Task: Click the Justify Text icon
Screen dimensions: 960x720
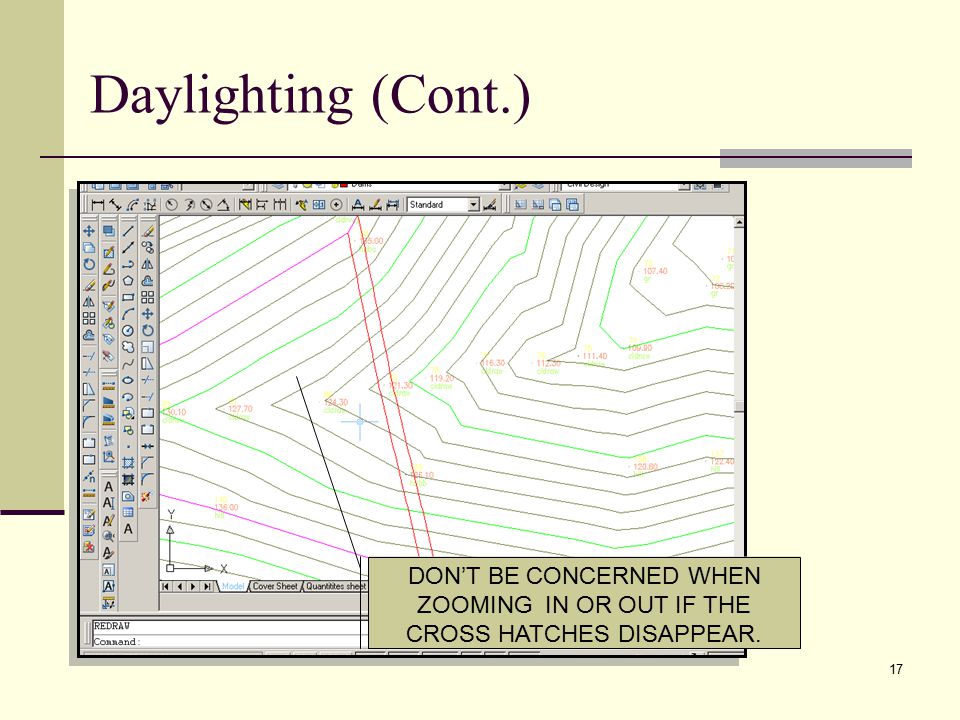Action: coord(108,587)
